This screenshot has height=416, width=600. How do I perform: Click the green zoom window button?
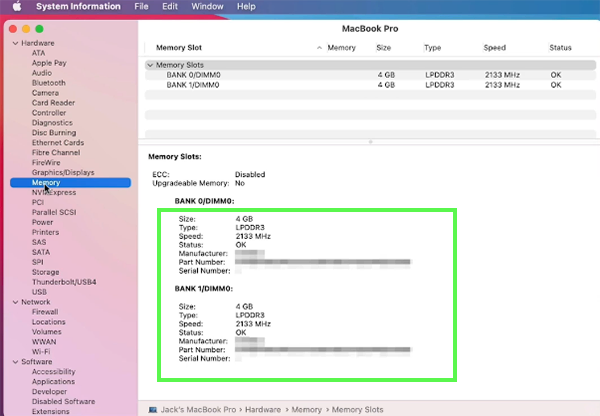(39, 29)
